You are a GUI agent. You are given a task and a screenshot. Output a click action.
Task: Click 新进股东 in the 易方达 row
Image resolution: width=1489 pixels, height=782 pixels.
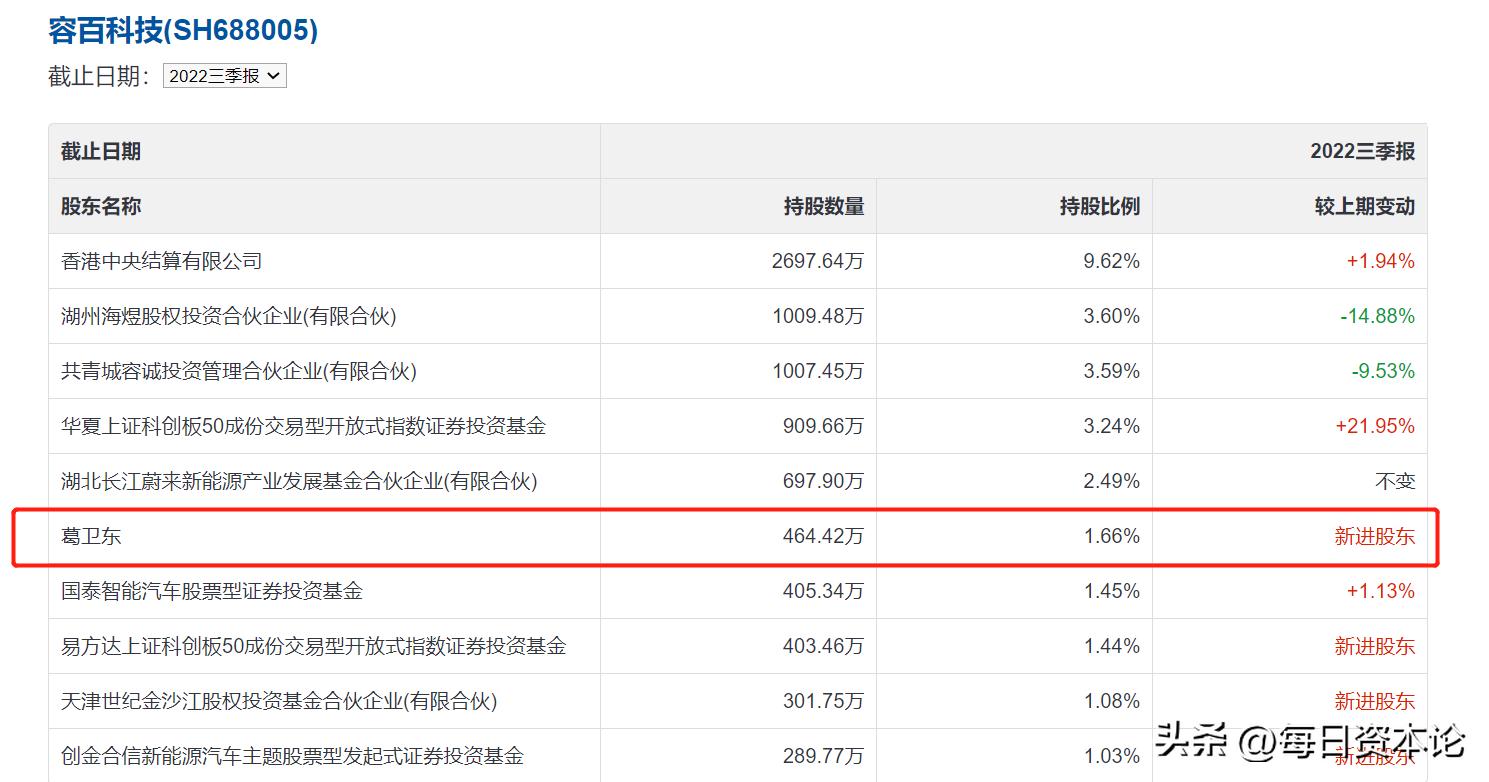[1375, 647]
